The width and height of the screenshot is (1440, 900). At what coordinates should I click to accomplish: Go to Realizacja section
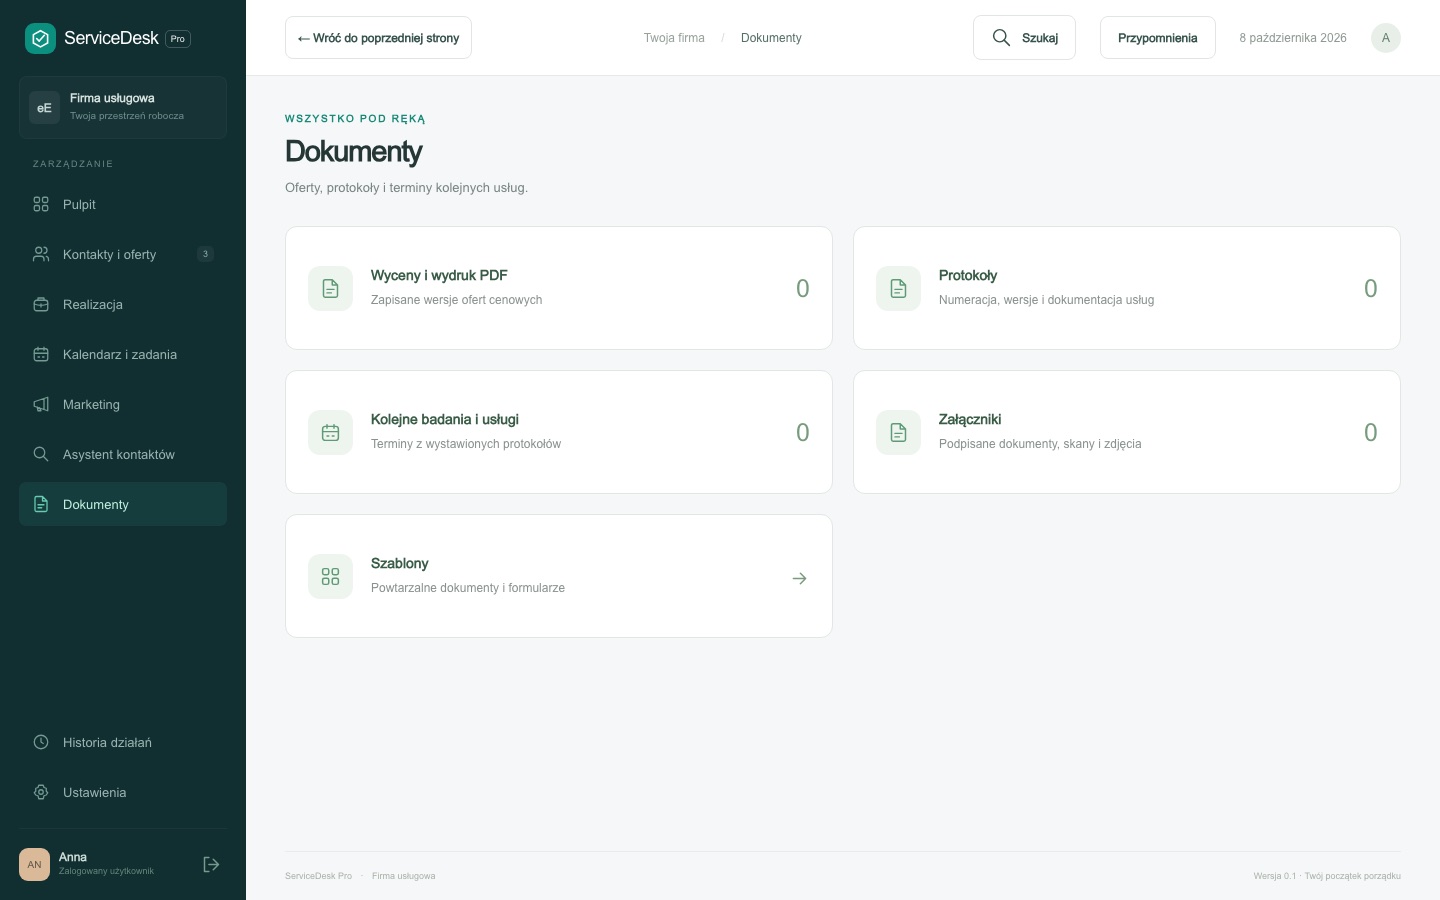pos(123,304)
